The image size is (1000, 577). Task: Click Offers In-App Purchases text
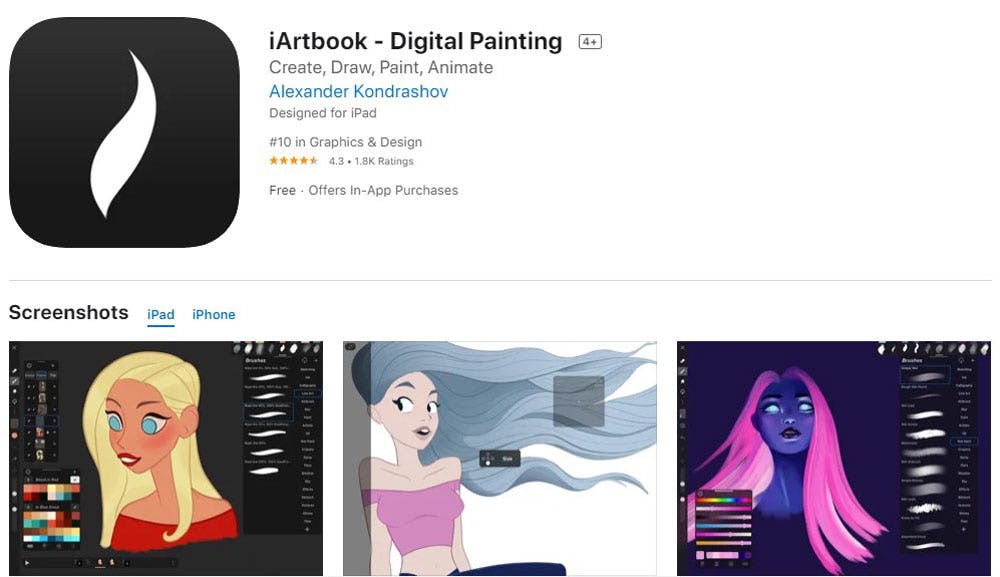pos(383,190)
